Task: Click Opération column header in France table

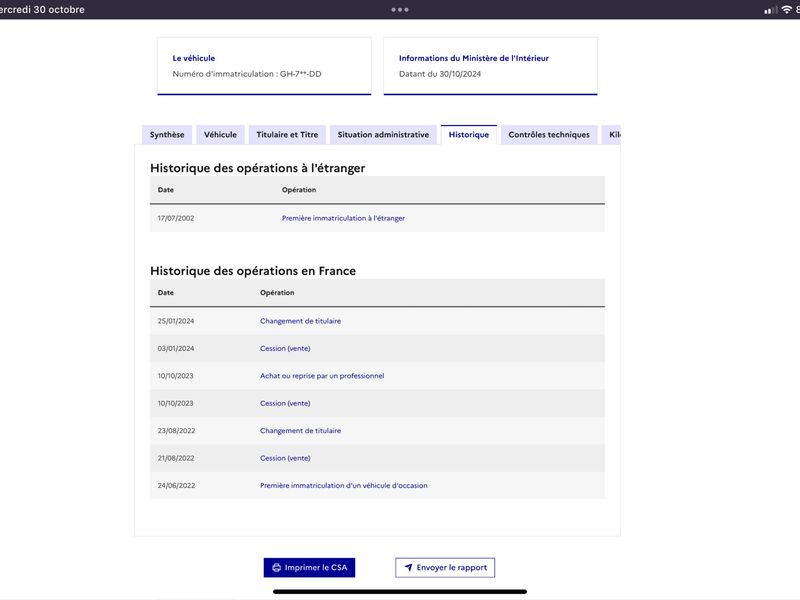Action: pos(277,292)
